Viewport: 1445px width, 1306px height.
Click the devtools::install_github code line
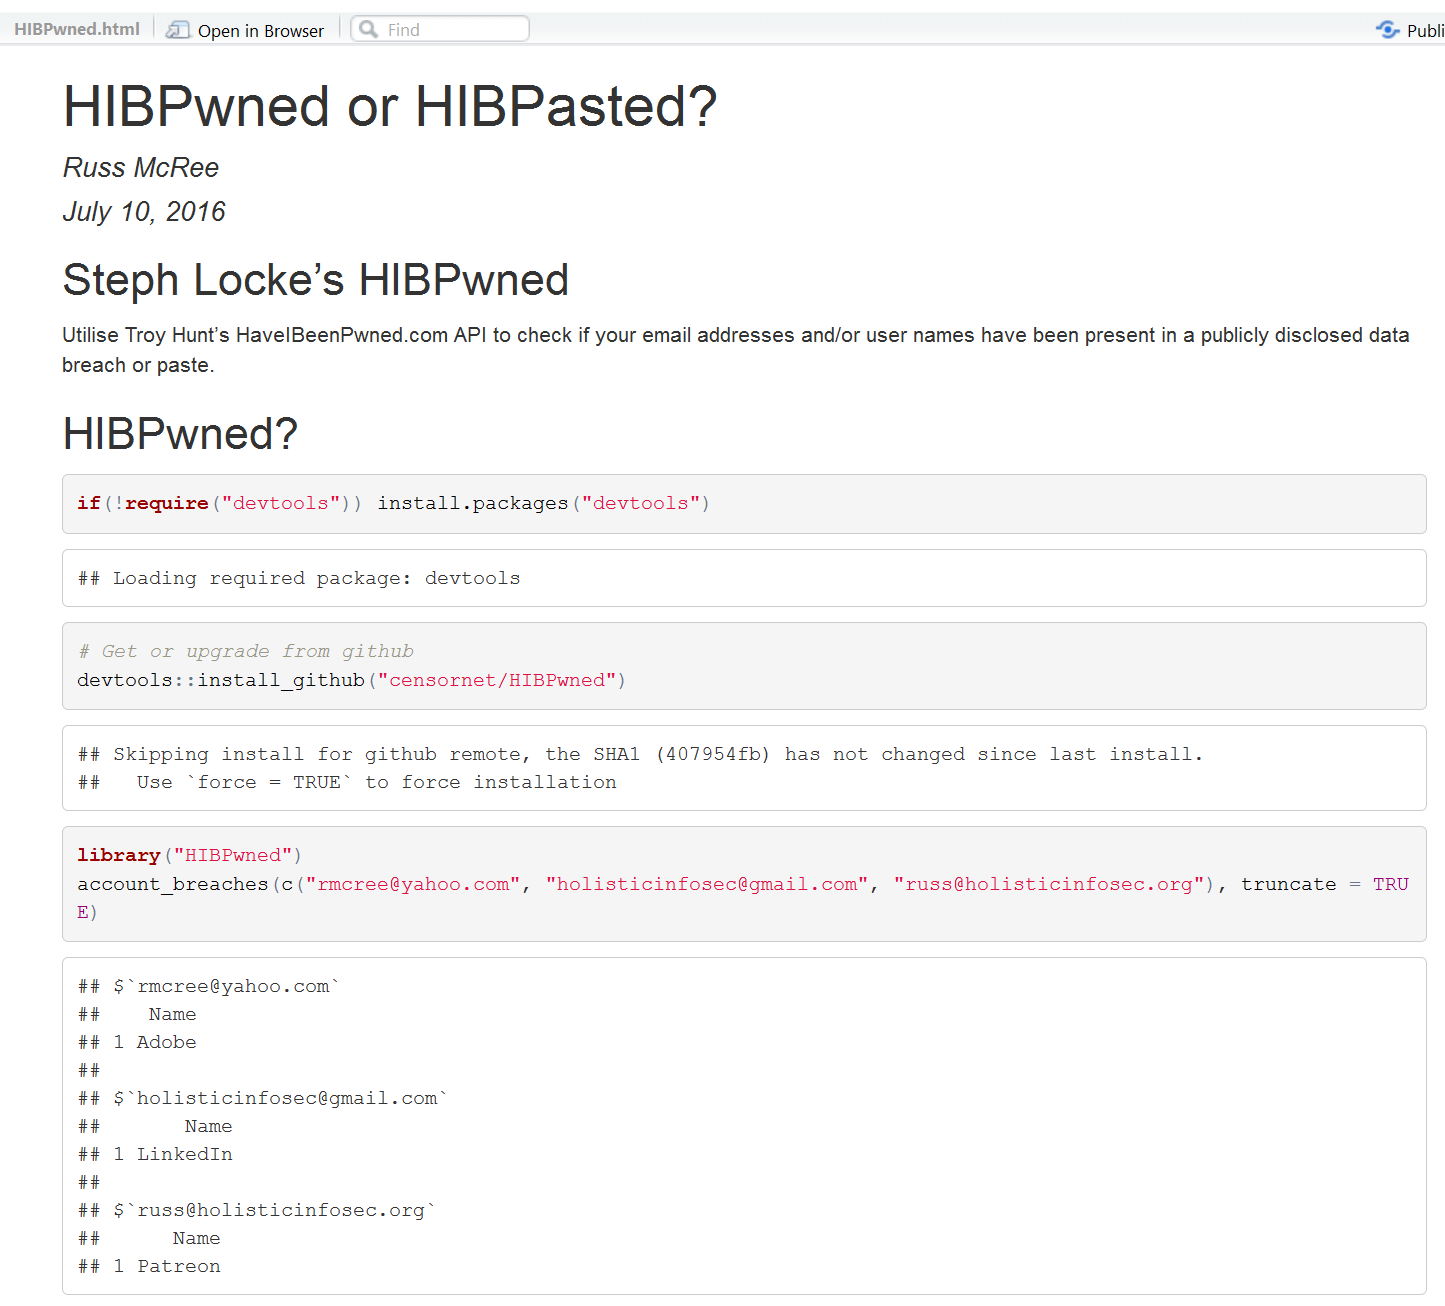(351, 680)
